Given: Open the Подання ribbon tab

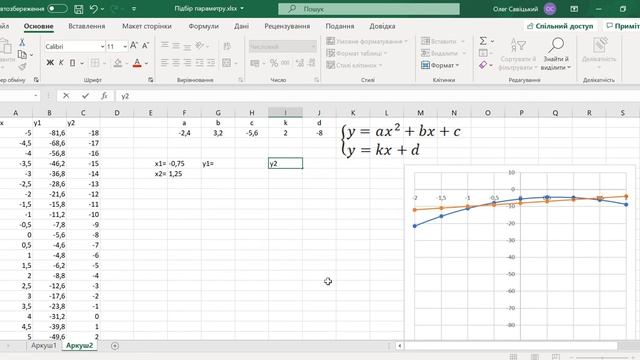Looking at the screenshot, I should (x=340, y=26).
